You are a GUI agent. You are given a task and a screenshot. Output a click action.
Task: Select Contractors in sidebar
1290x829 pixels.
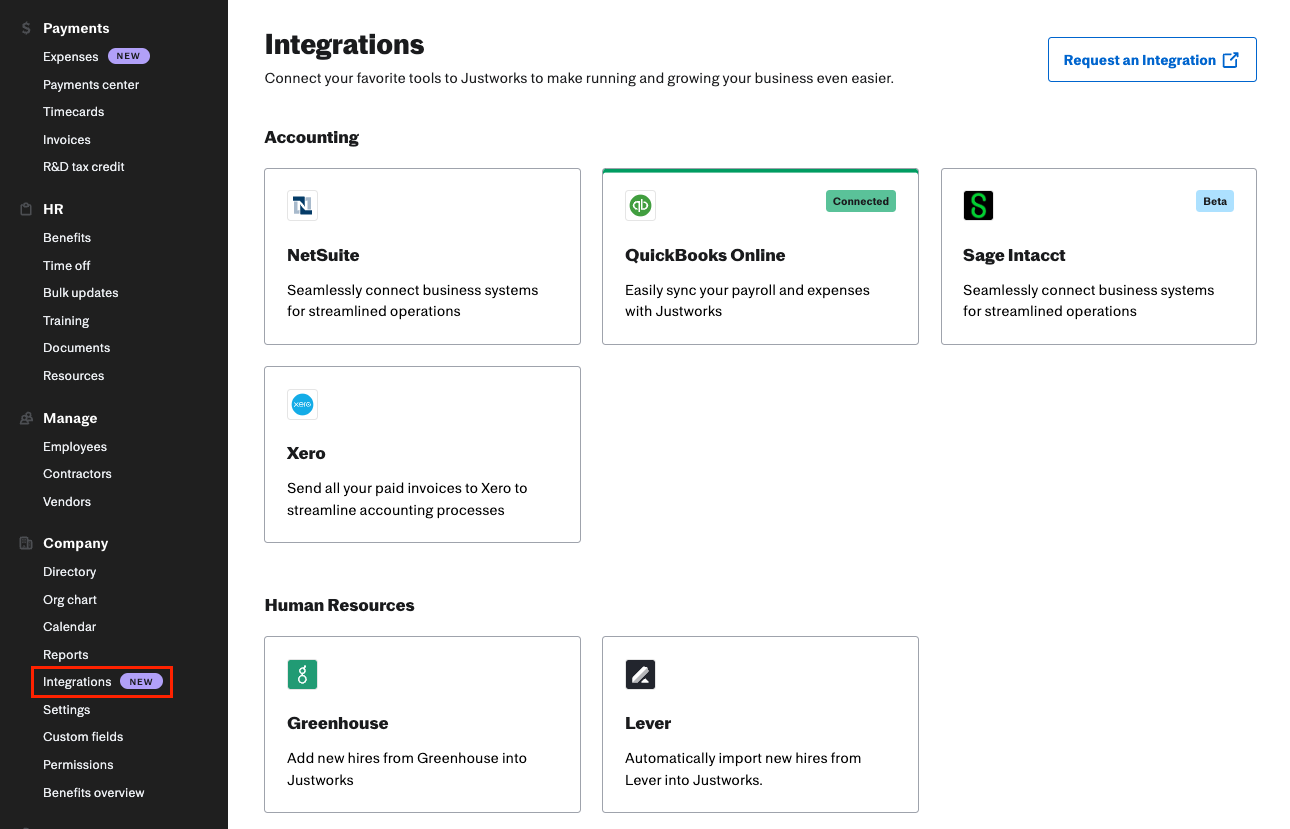click(77, 474)
